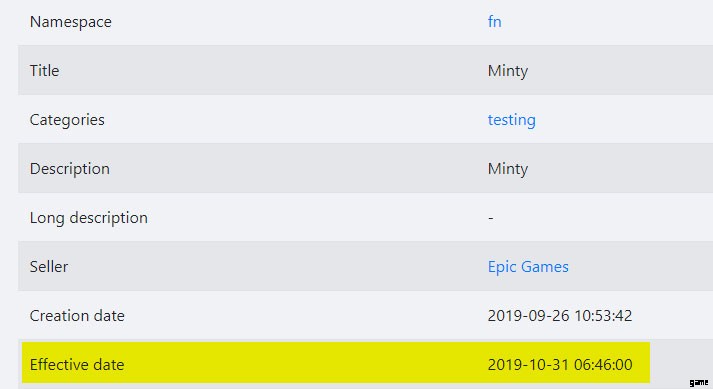
Task: Click the Seller row label
Action: [49, 267]
